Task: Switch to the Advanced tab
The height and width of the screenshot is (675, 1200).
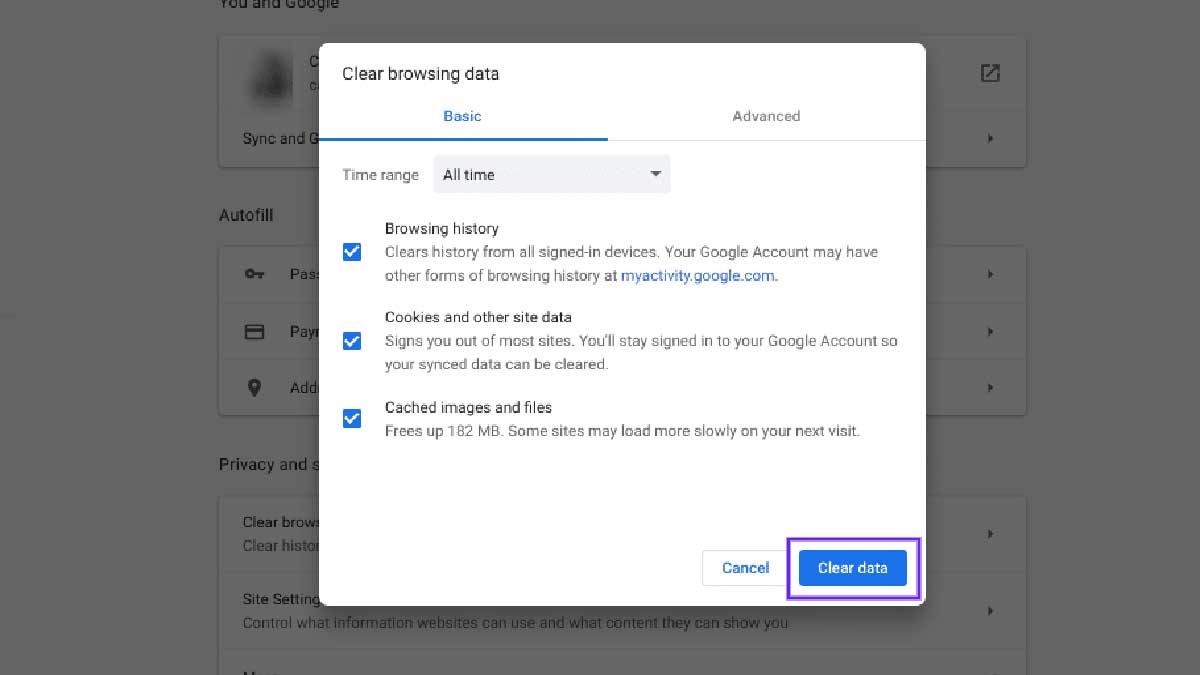Action: 766,116
